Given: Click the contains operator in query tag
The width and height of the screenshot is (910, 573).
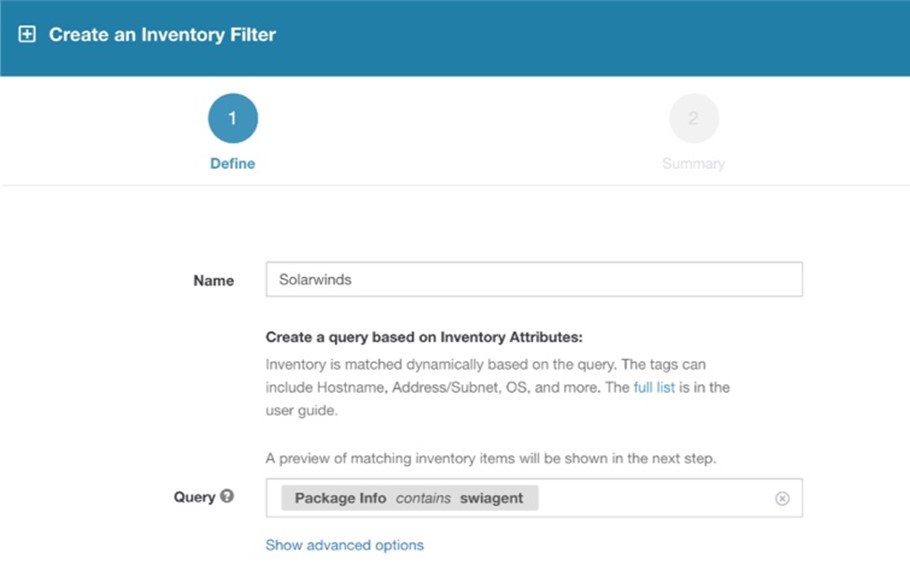Looking at the screenshot, I should 423,498.
